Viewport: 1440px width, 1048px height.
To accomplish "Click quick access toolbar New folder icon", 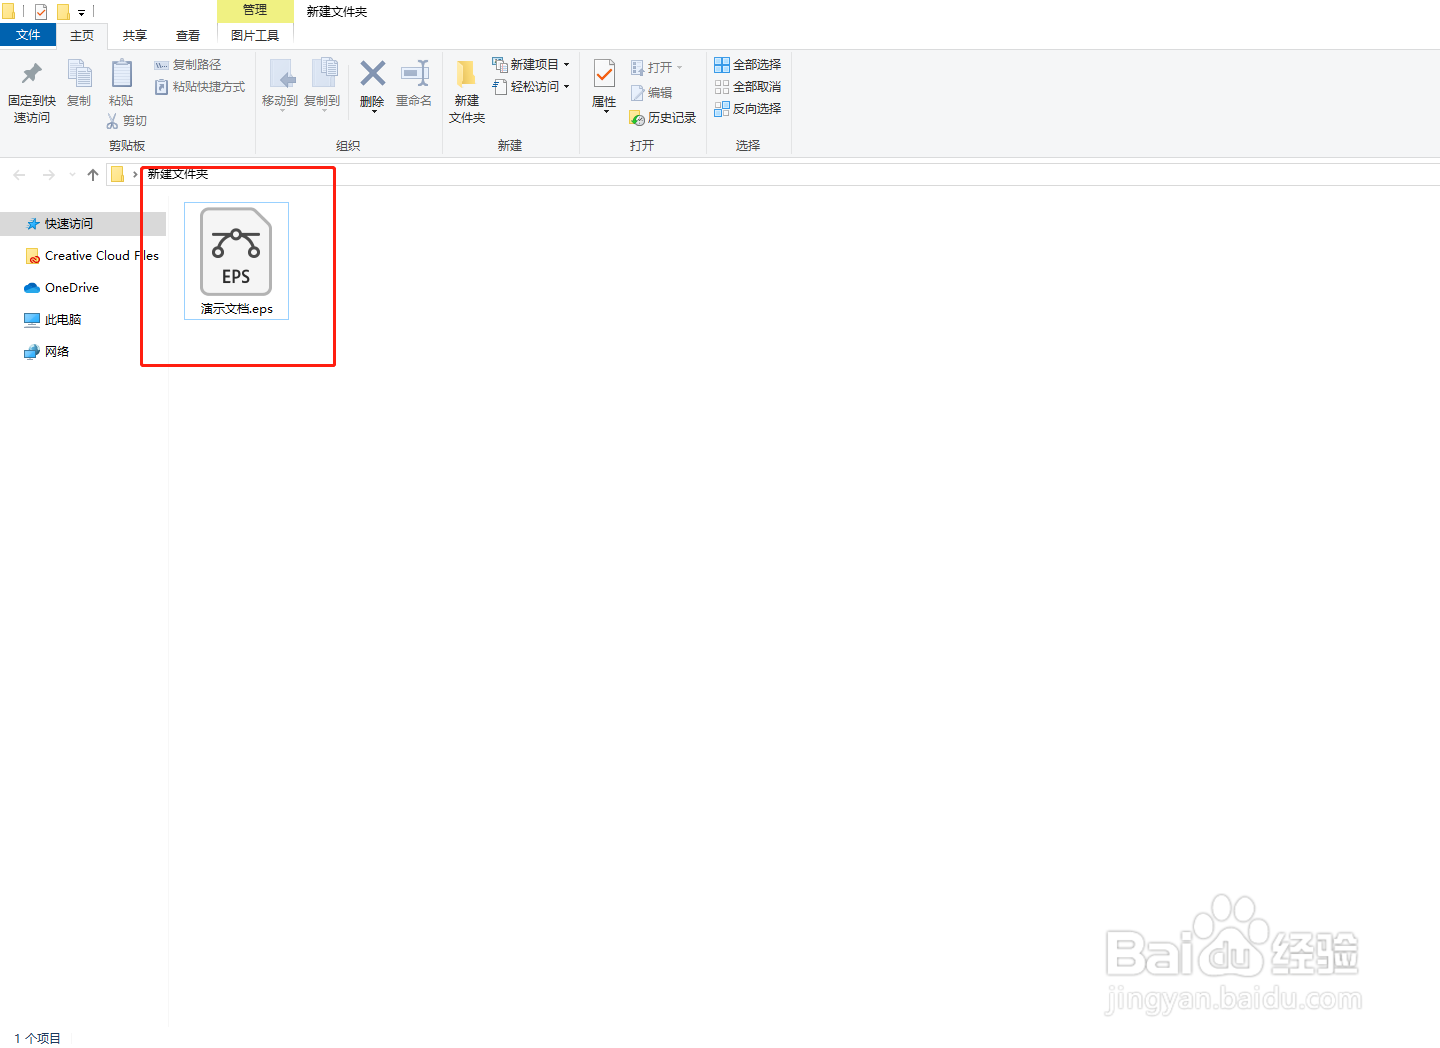I will click(x=63, y=12).
